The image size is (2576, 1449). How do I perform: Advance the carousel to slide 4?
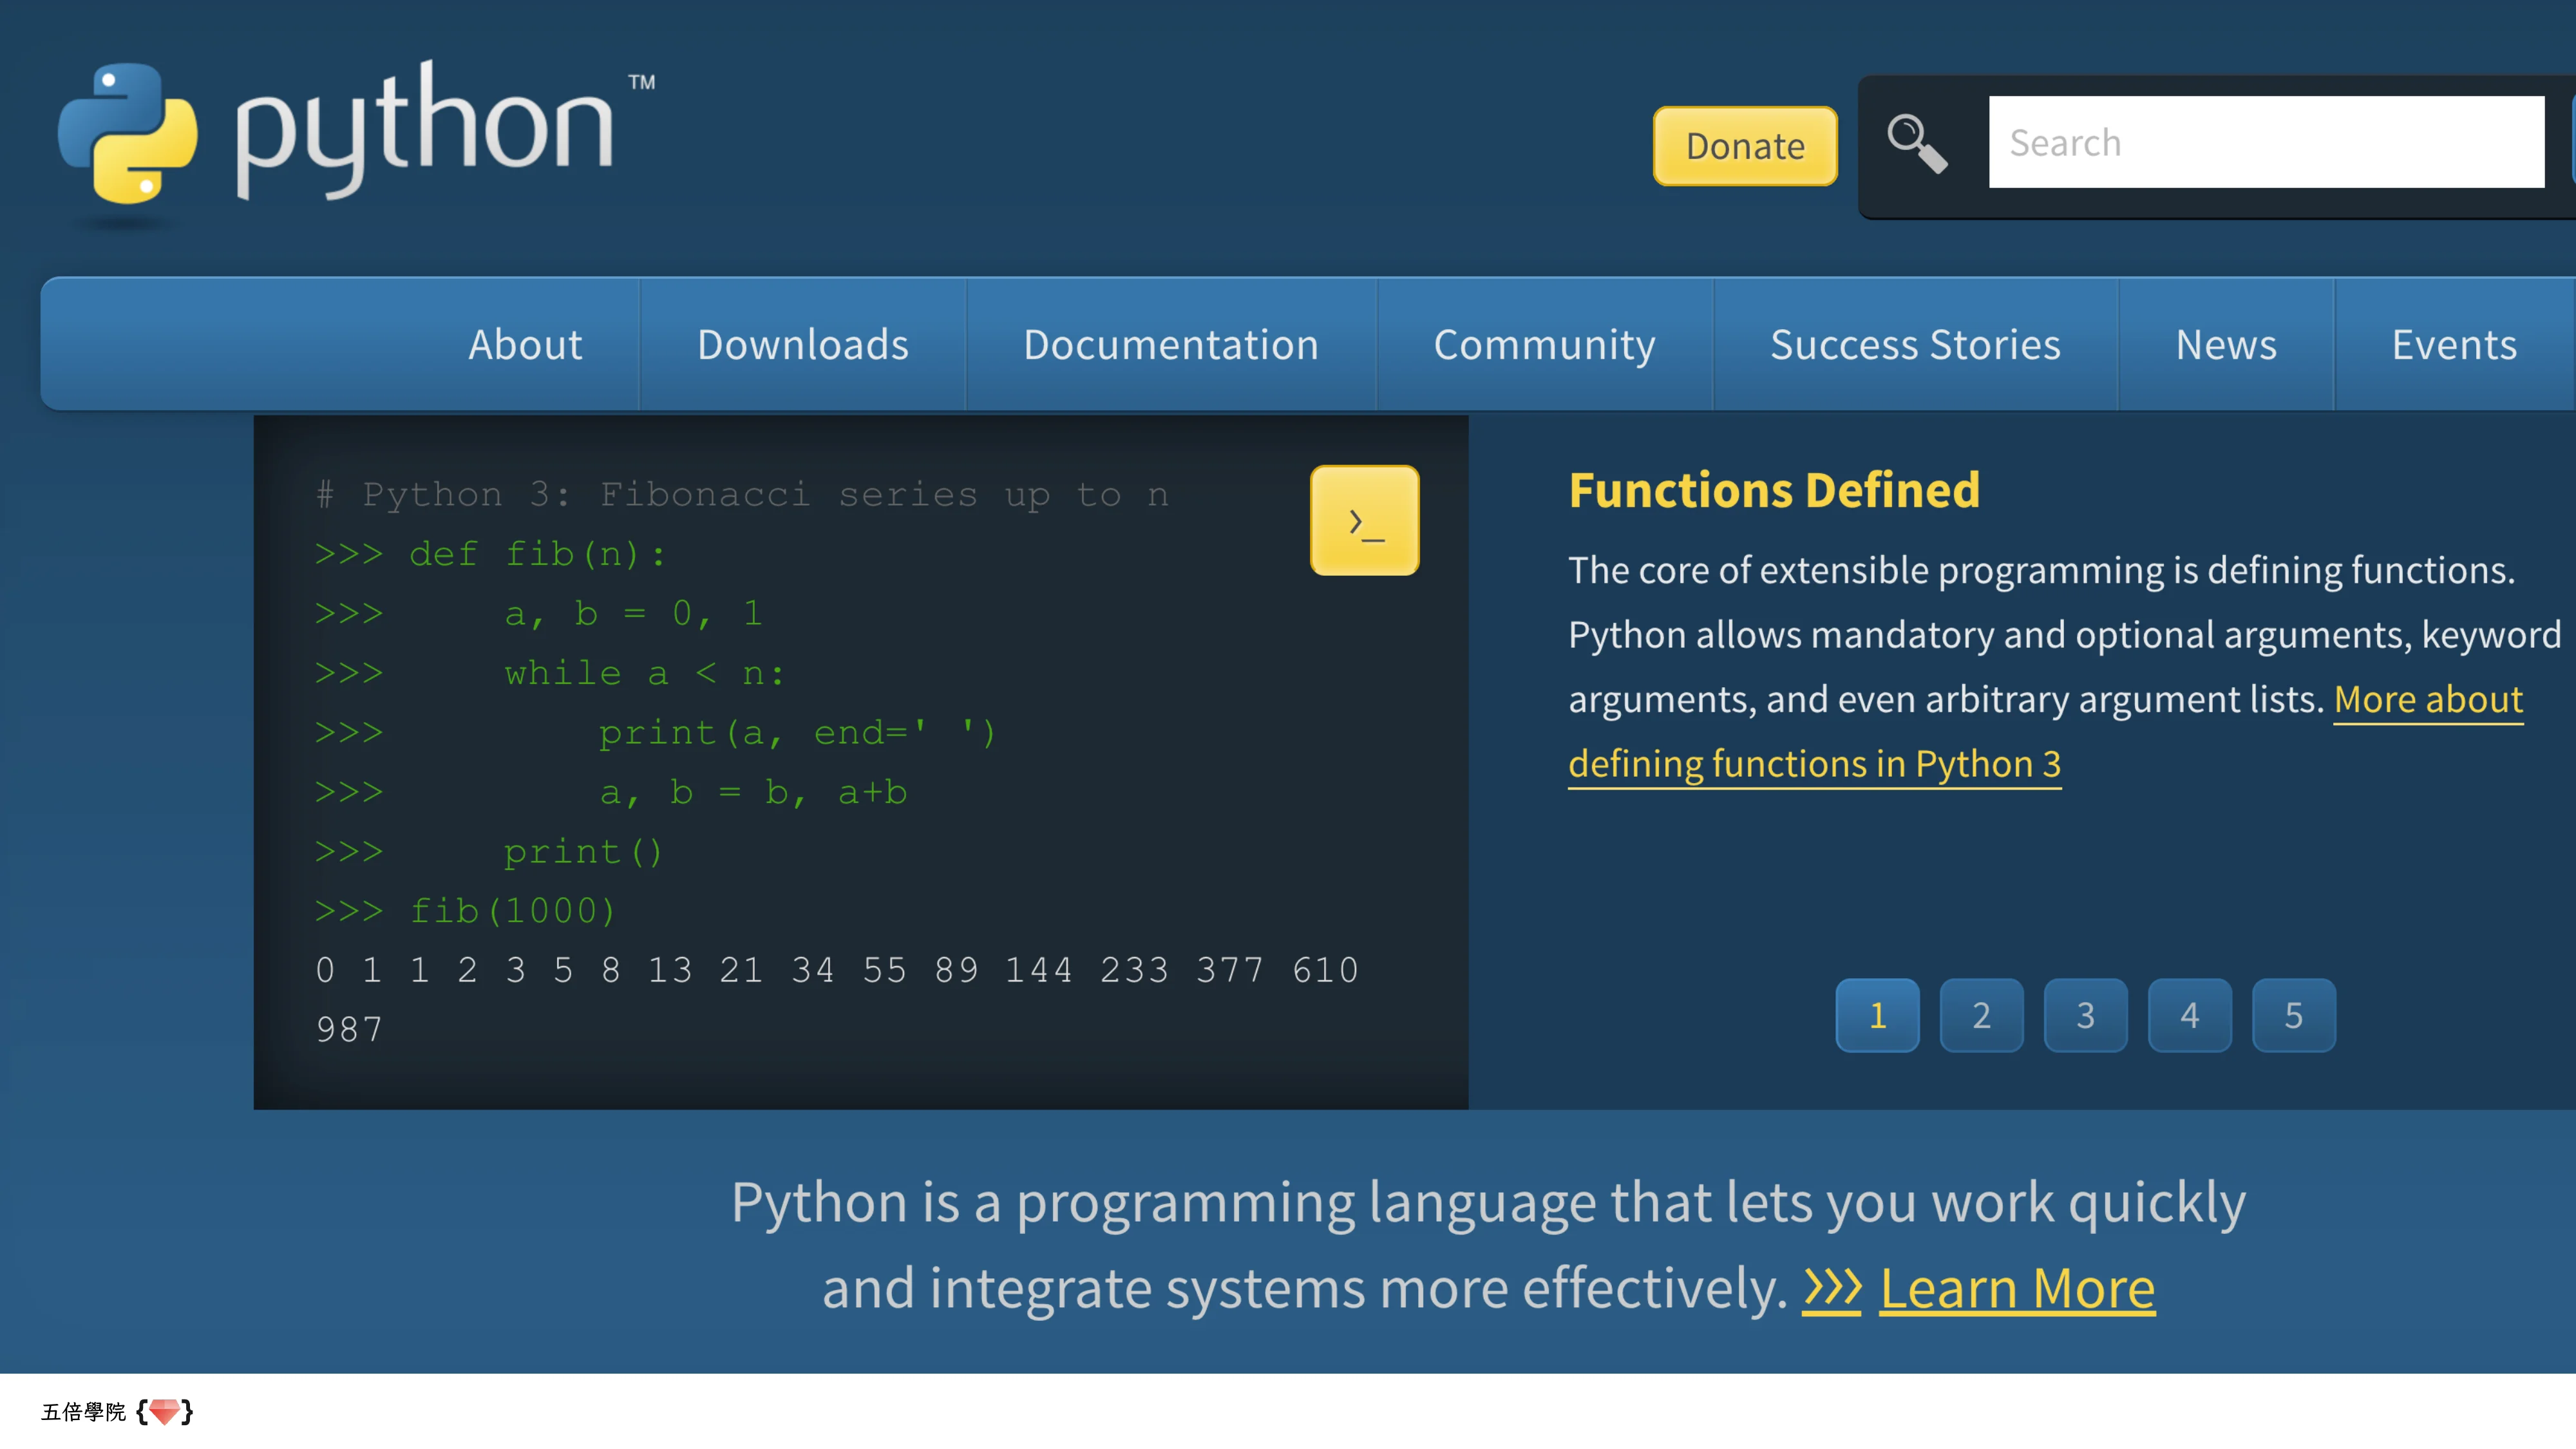[2190, 1015]
